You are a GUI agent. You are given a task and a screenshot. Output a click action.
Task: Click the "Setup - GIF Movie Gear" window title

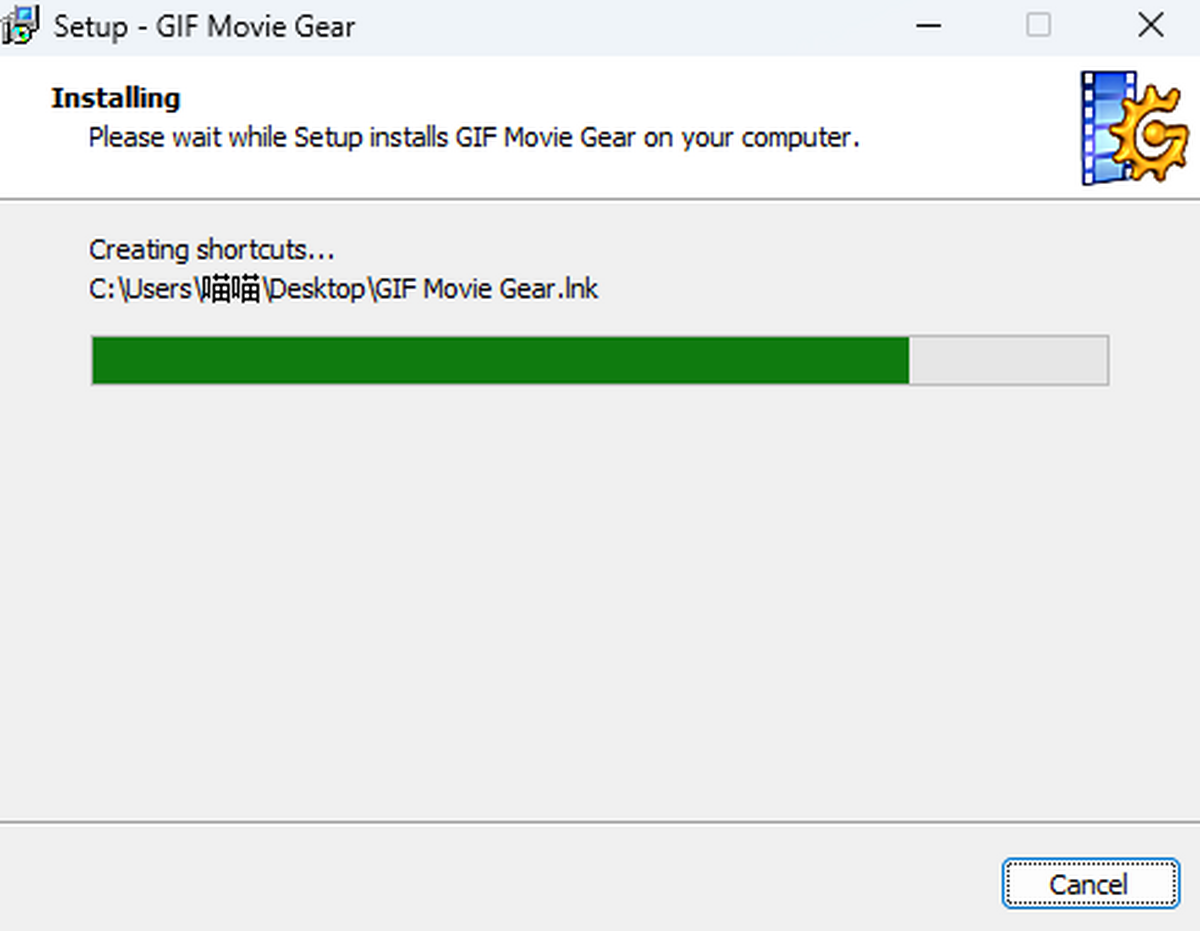[204, 26]
